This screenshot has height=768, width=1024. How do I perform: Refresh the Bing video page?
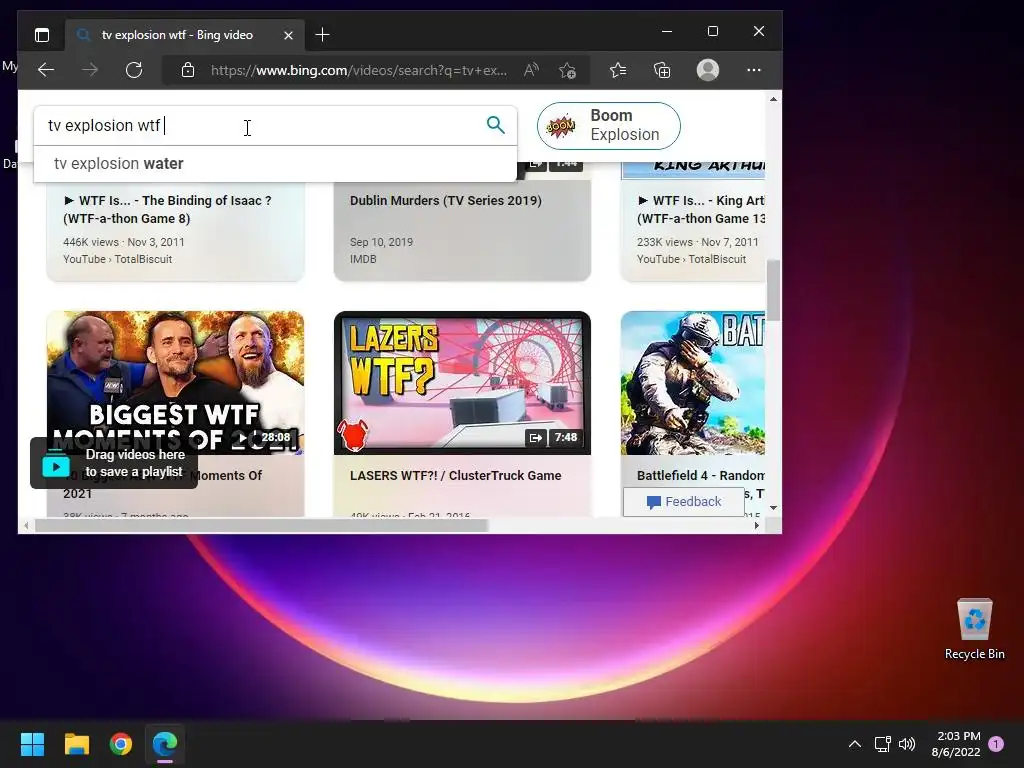[134, 70]
